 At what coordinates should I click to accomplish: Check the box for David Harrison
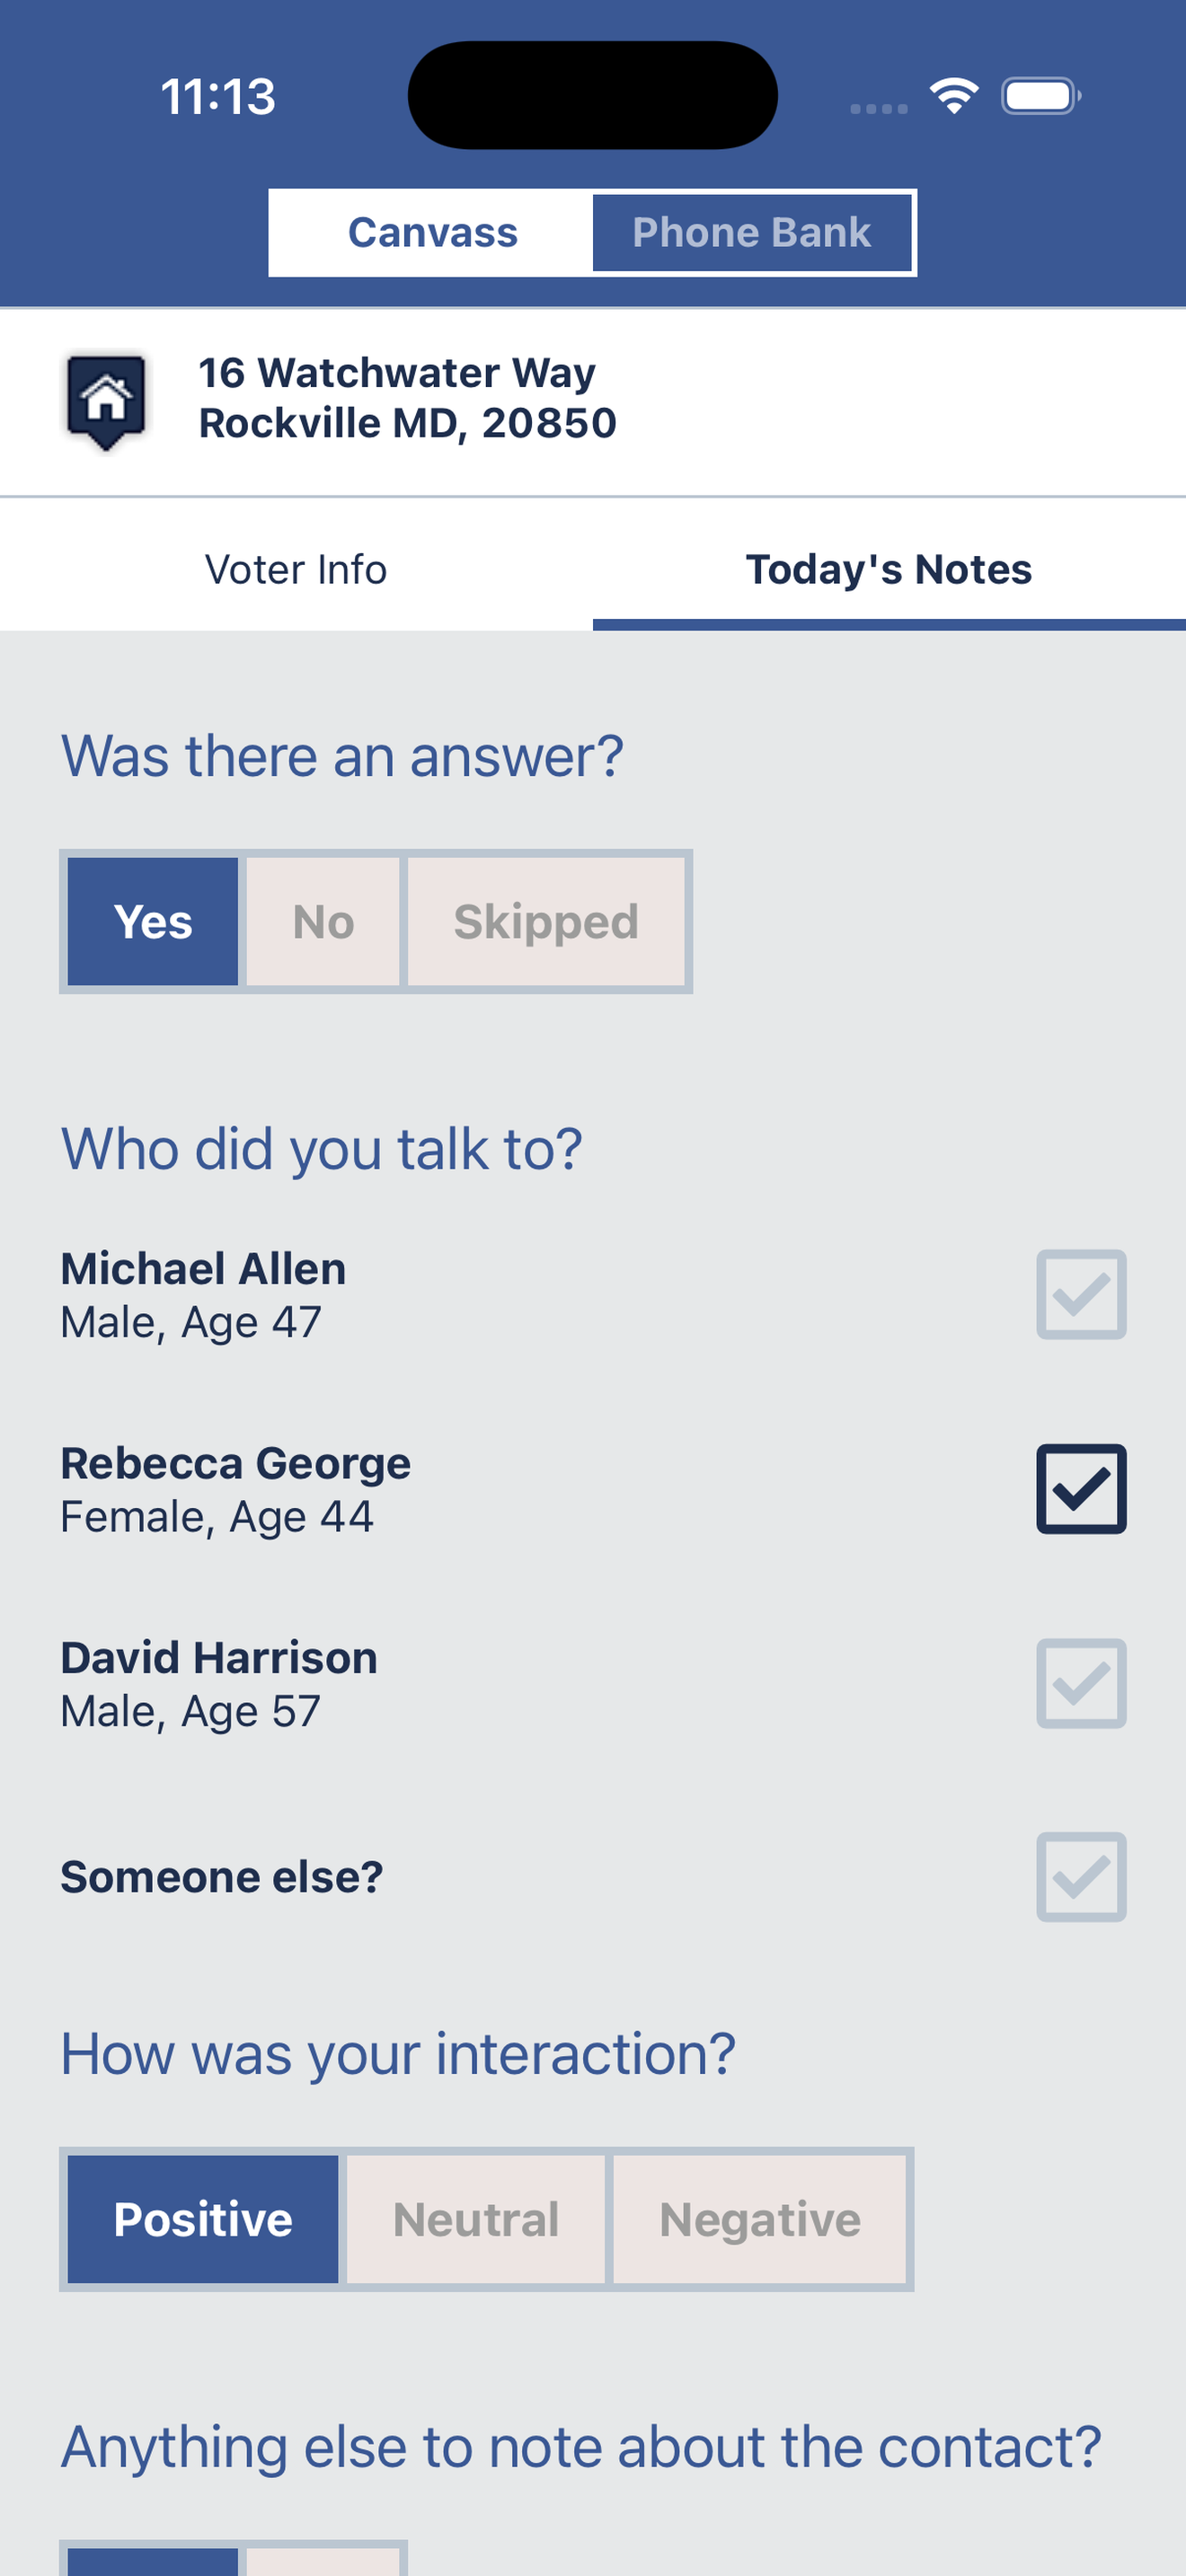click(x=1081, y=1683)
